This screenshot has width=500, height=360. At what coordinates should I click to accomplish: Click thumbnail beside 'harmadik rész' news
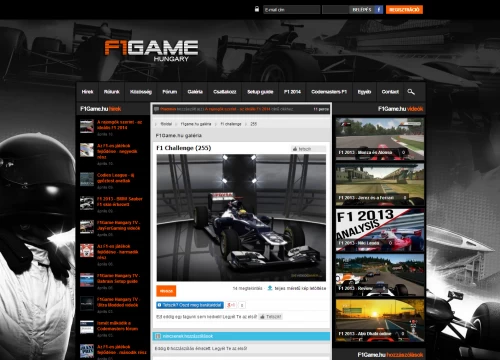tap(87, 250)
